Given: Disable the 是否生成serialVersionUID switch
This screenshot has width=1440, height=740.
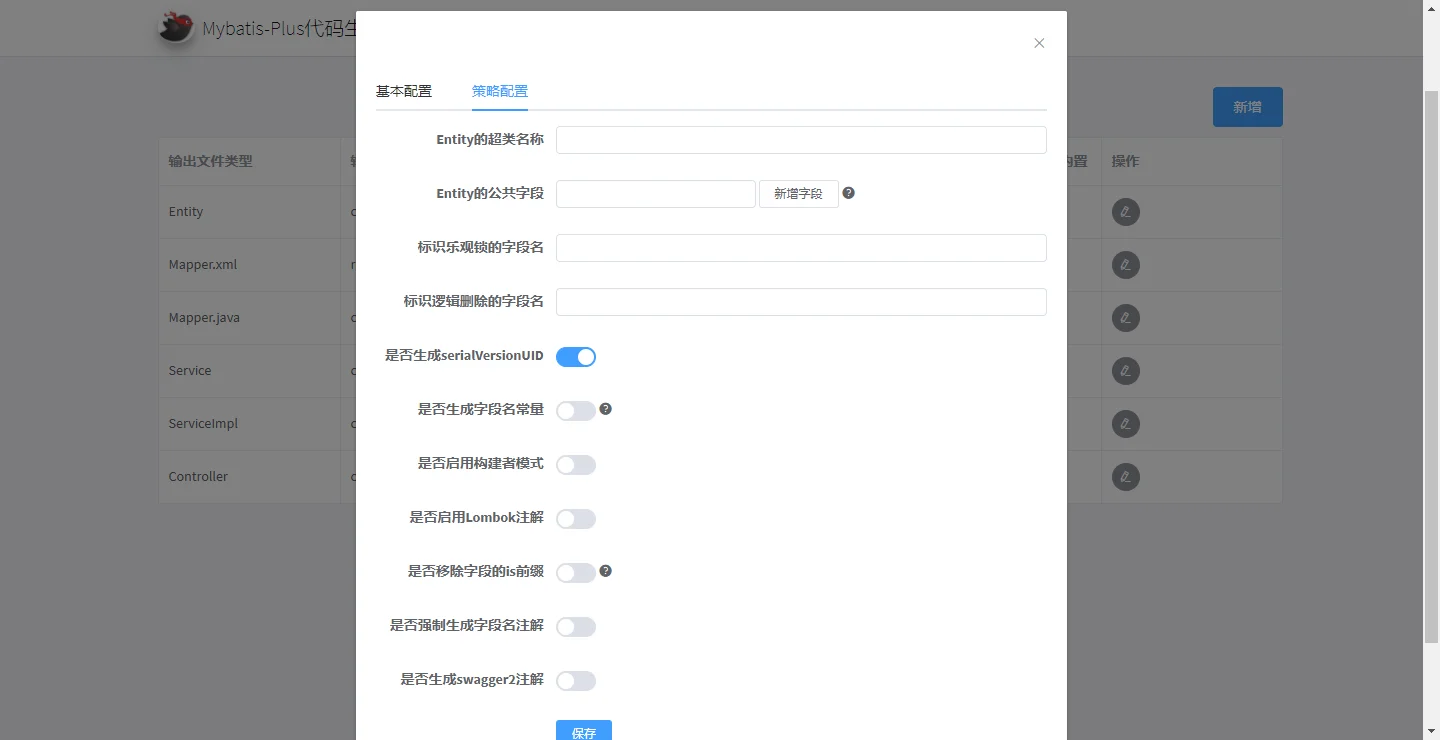Looking at the screenshot, I should coord(576,357).
